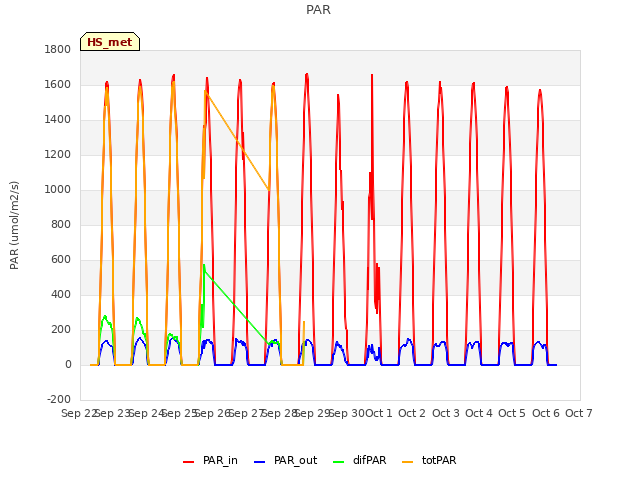Click the 1000 y-axis tick label
This screenshot has width=640, height=480.
tap(58, 189)
